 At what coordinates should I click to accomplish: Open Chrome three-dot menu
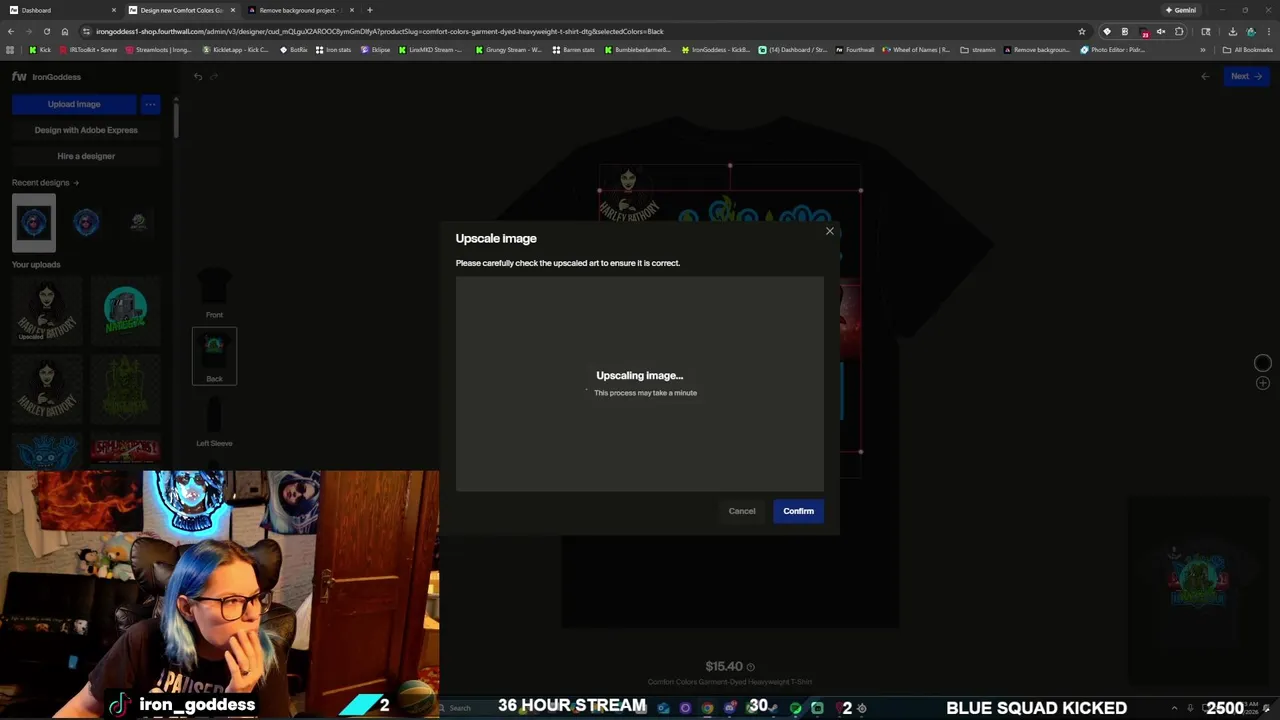[x=1269, y=31]
